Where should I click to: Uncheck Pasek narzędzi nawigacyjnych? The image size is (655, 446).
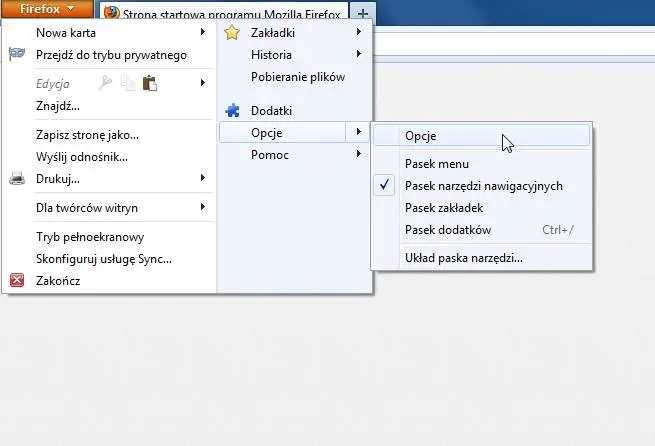click(483, 186)
